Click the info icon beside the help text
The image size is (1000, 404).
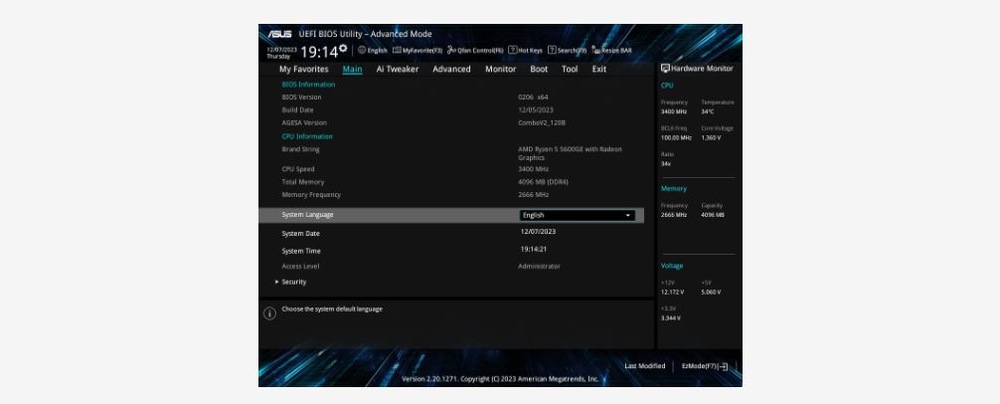270,313
